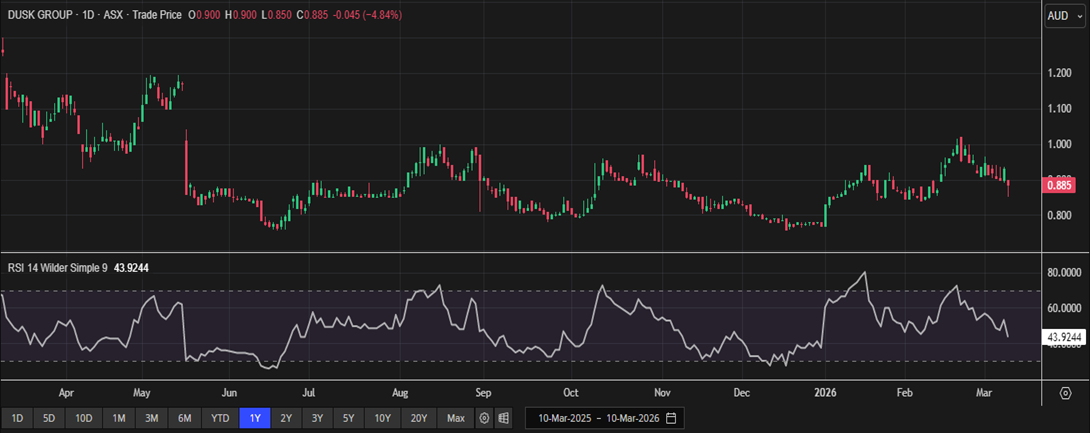Click the table view icon beside Max
This screenshot has height=433, width=1090.
click(x=505, y=417)
